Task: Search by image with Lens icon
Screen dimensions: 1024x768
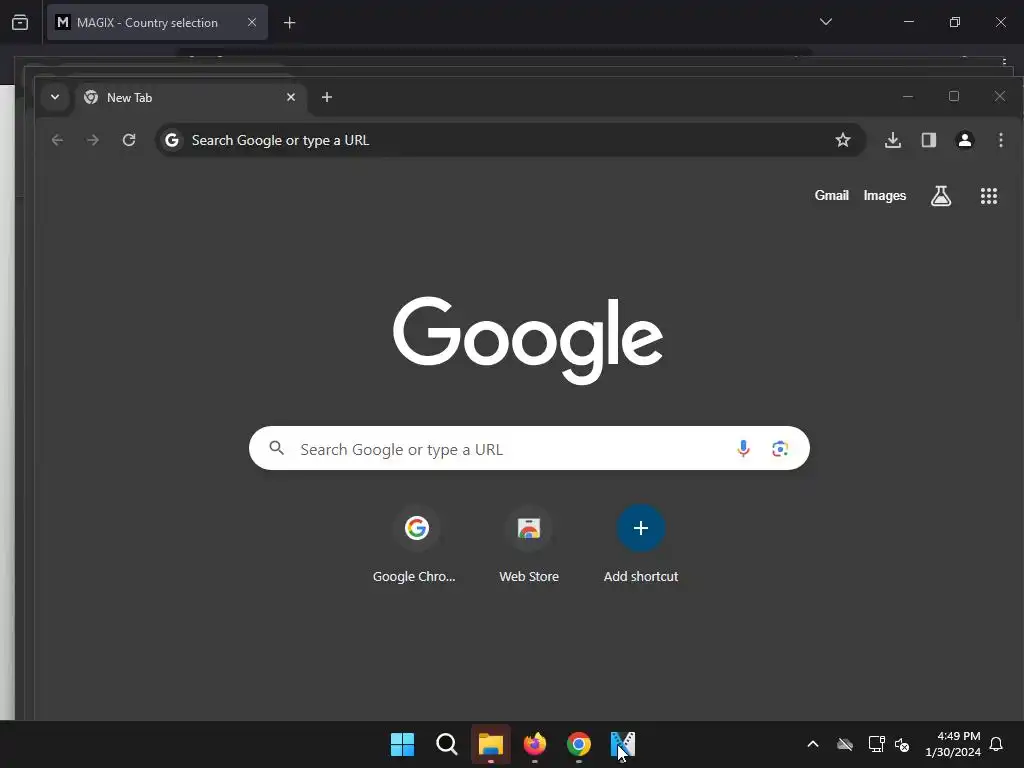Action: point(780,449)
